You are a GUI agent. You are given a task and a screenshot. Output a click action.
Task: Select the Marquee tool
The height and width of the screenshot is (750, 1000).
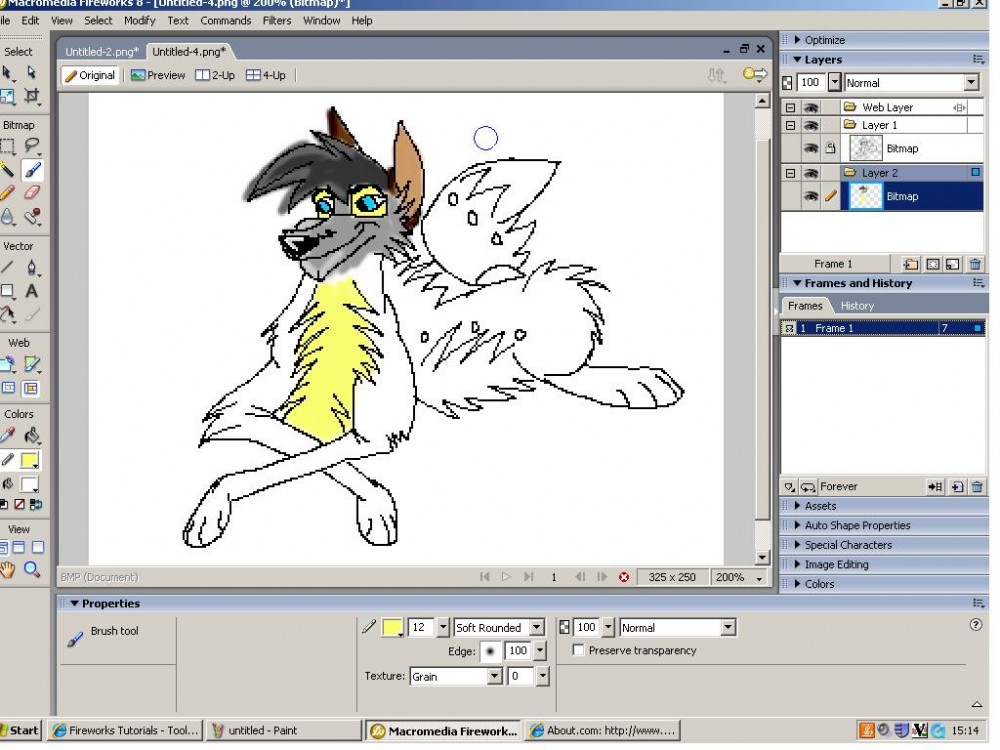[x=7, y=146]
